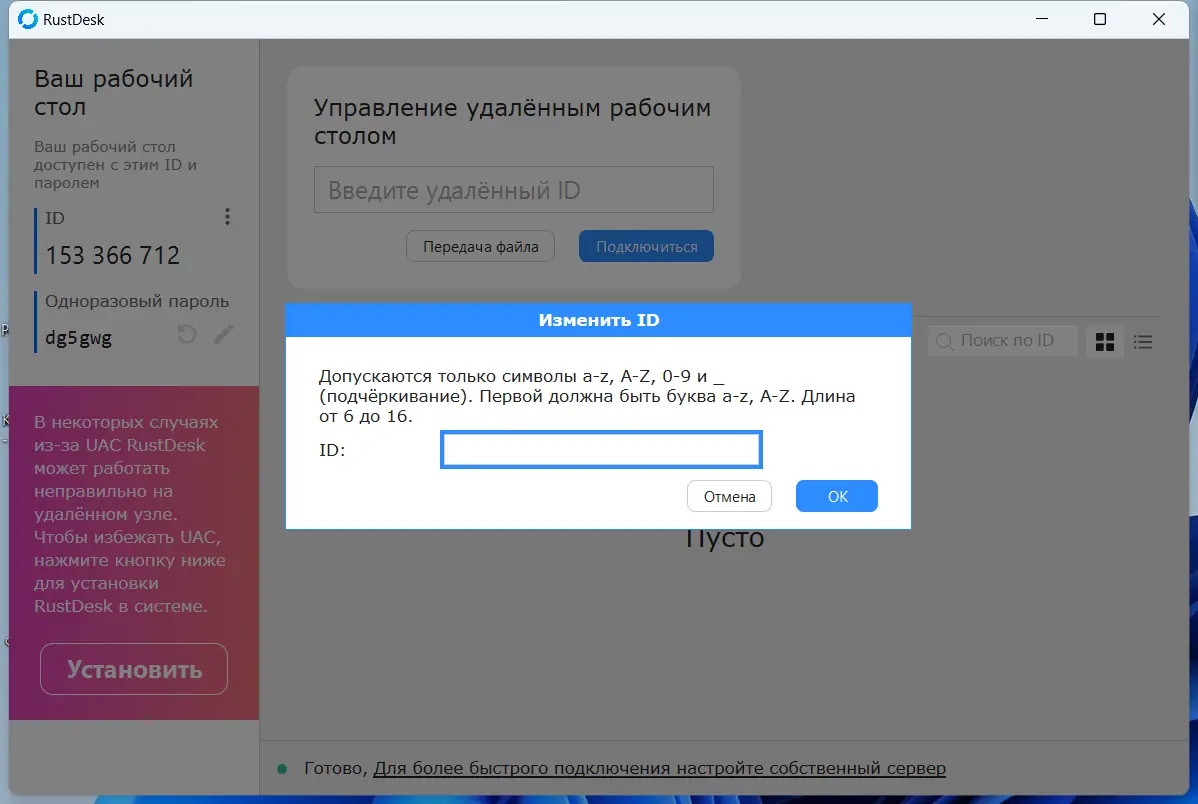Click the Введите удалённый ID field
Image resolution: width=1198 pixels, height=804 pixels.
tap(513, 189)
